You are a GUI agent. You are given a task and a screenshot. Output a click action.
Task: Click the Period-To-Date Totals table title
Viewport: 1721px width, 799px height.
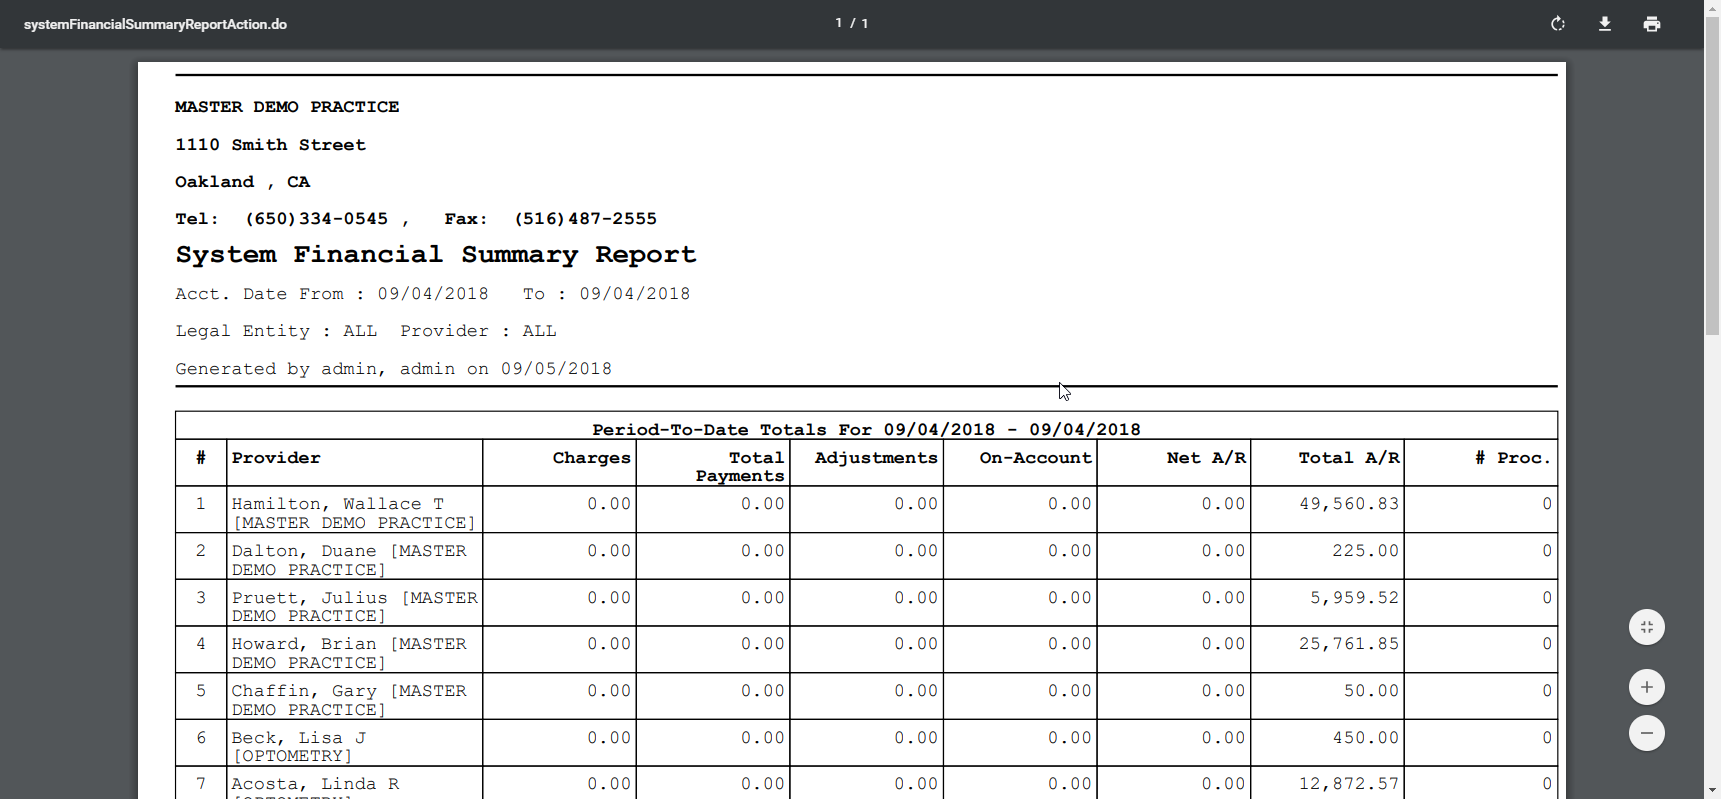866,429
